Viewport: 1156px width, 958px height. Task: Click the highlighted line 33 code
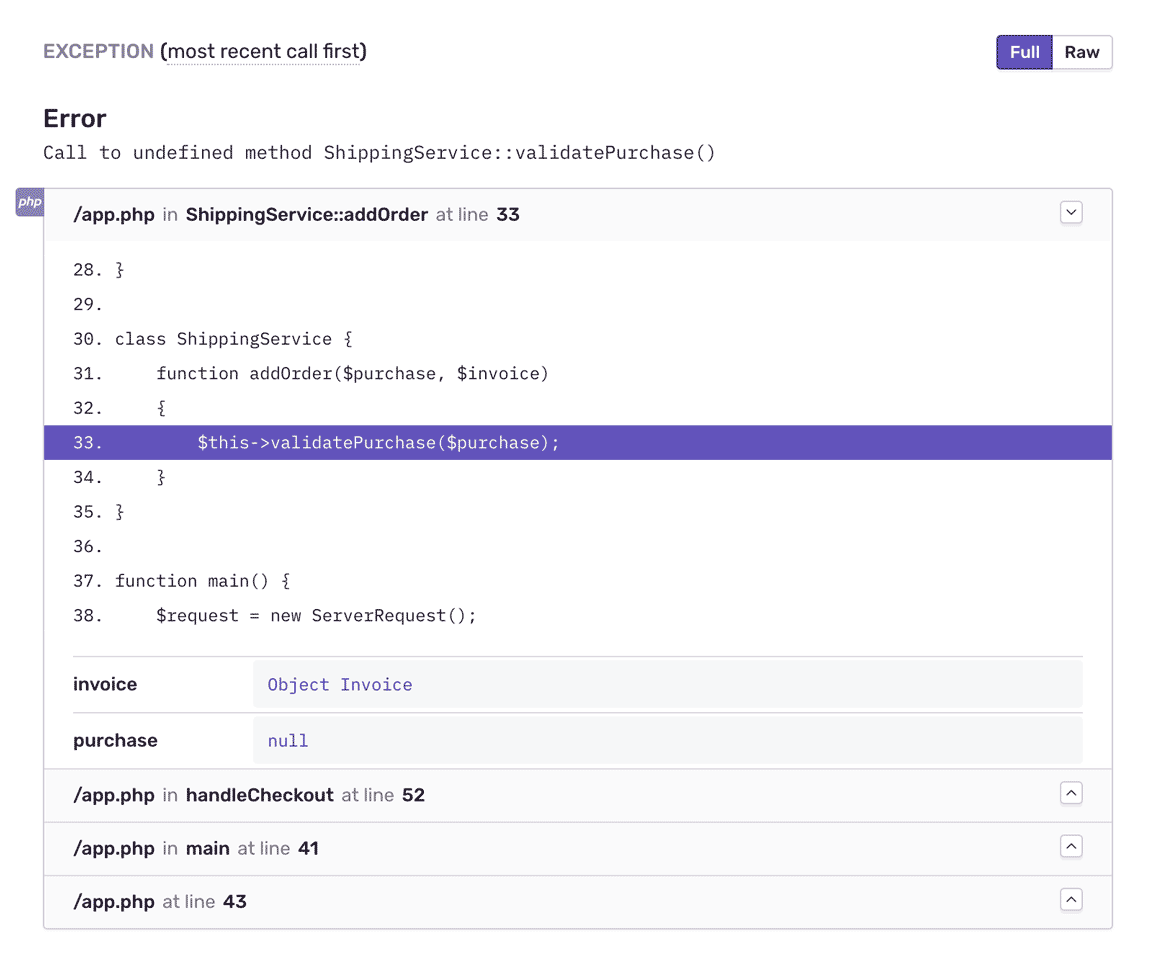pos(378,442)
